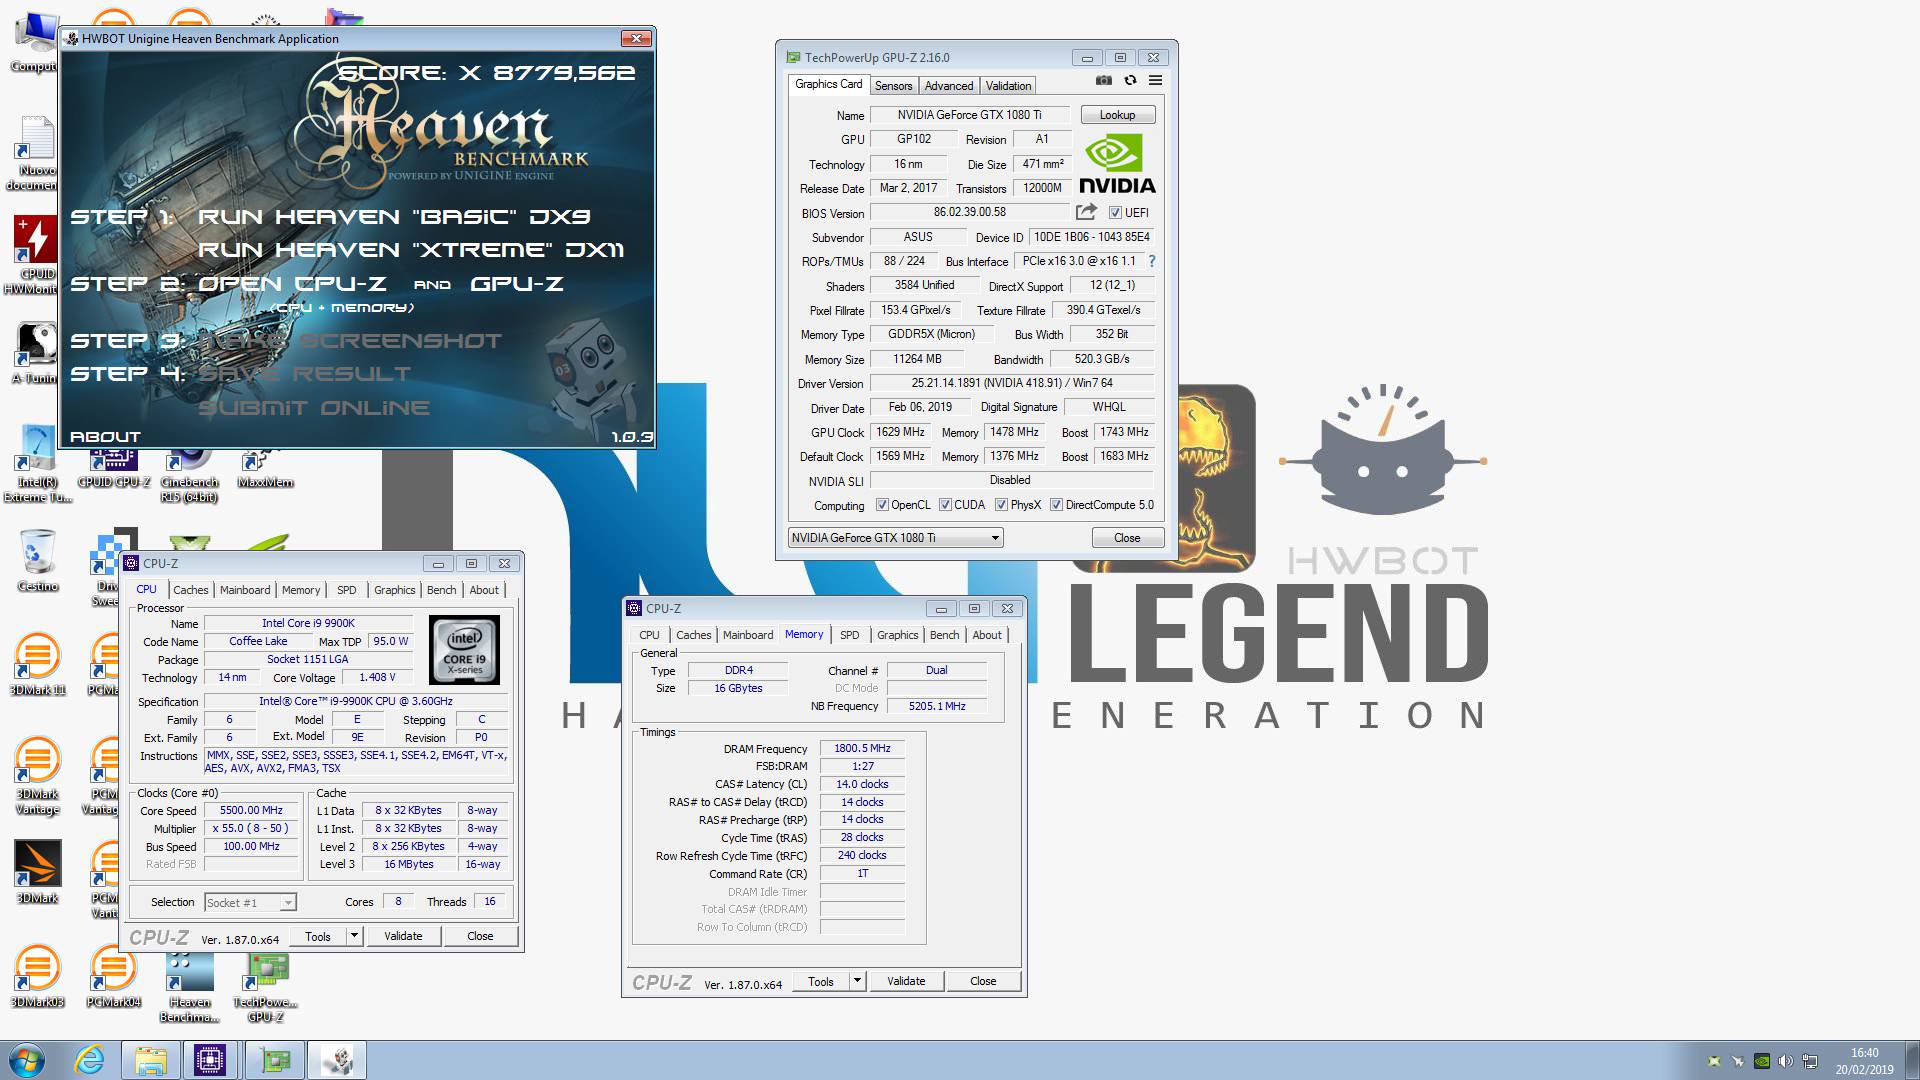This screenshot has width=1920, height=1080.
Task: Click Validate in CPU-Z Memory window
Action: [906, 981]
